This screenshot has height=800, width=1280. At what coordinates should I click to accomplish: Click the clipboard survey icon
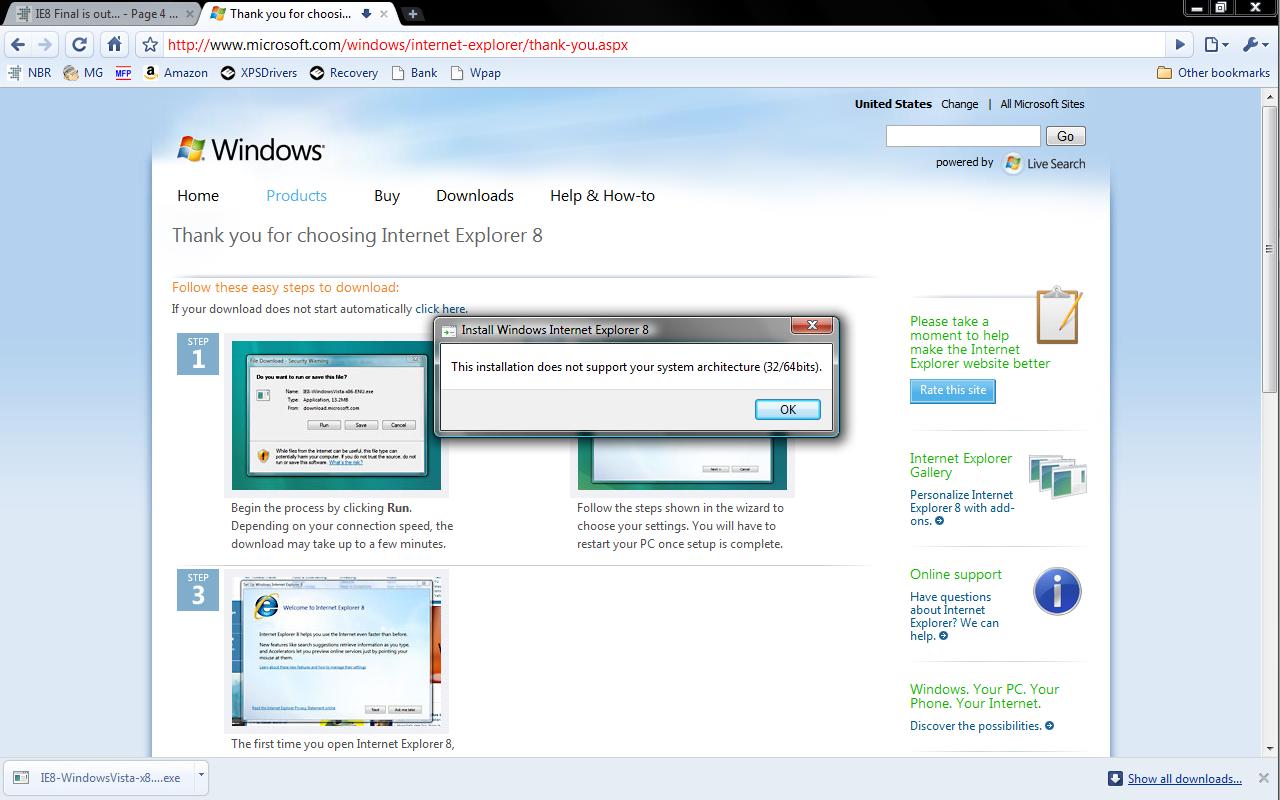[x=1059, y=315]
